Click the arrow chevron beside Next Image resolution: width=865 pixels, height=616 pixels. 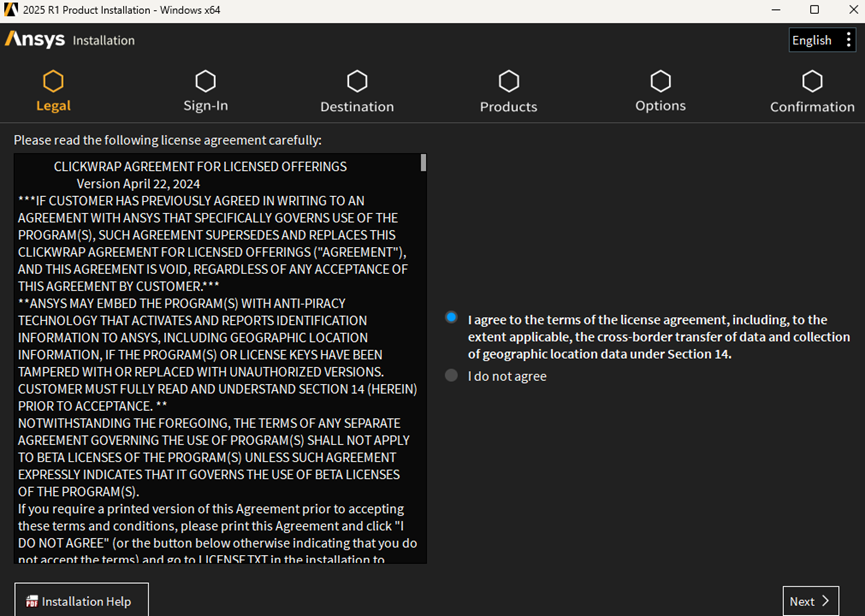point(825,601)
